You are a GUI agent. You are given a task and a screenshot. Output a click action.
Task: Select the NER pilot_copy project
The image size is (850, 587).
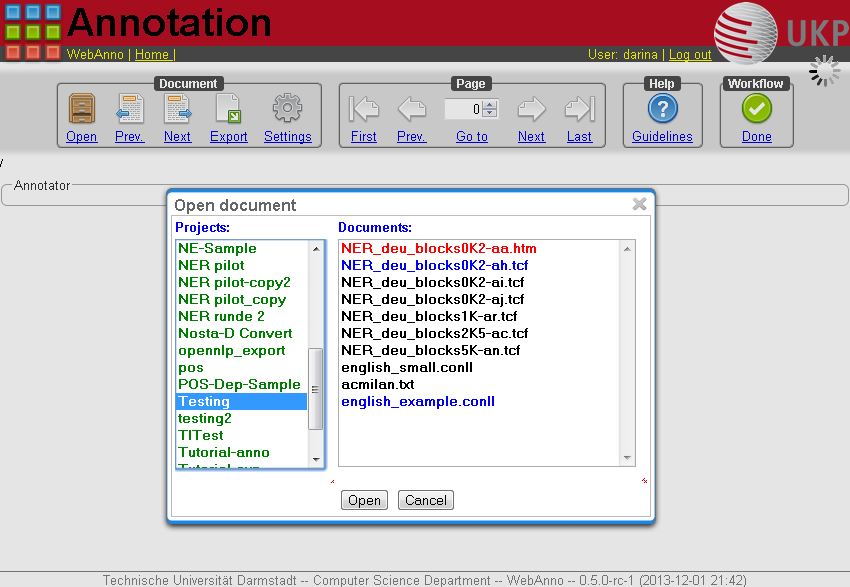pyautogui.click(x=242, y=299)
